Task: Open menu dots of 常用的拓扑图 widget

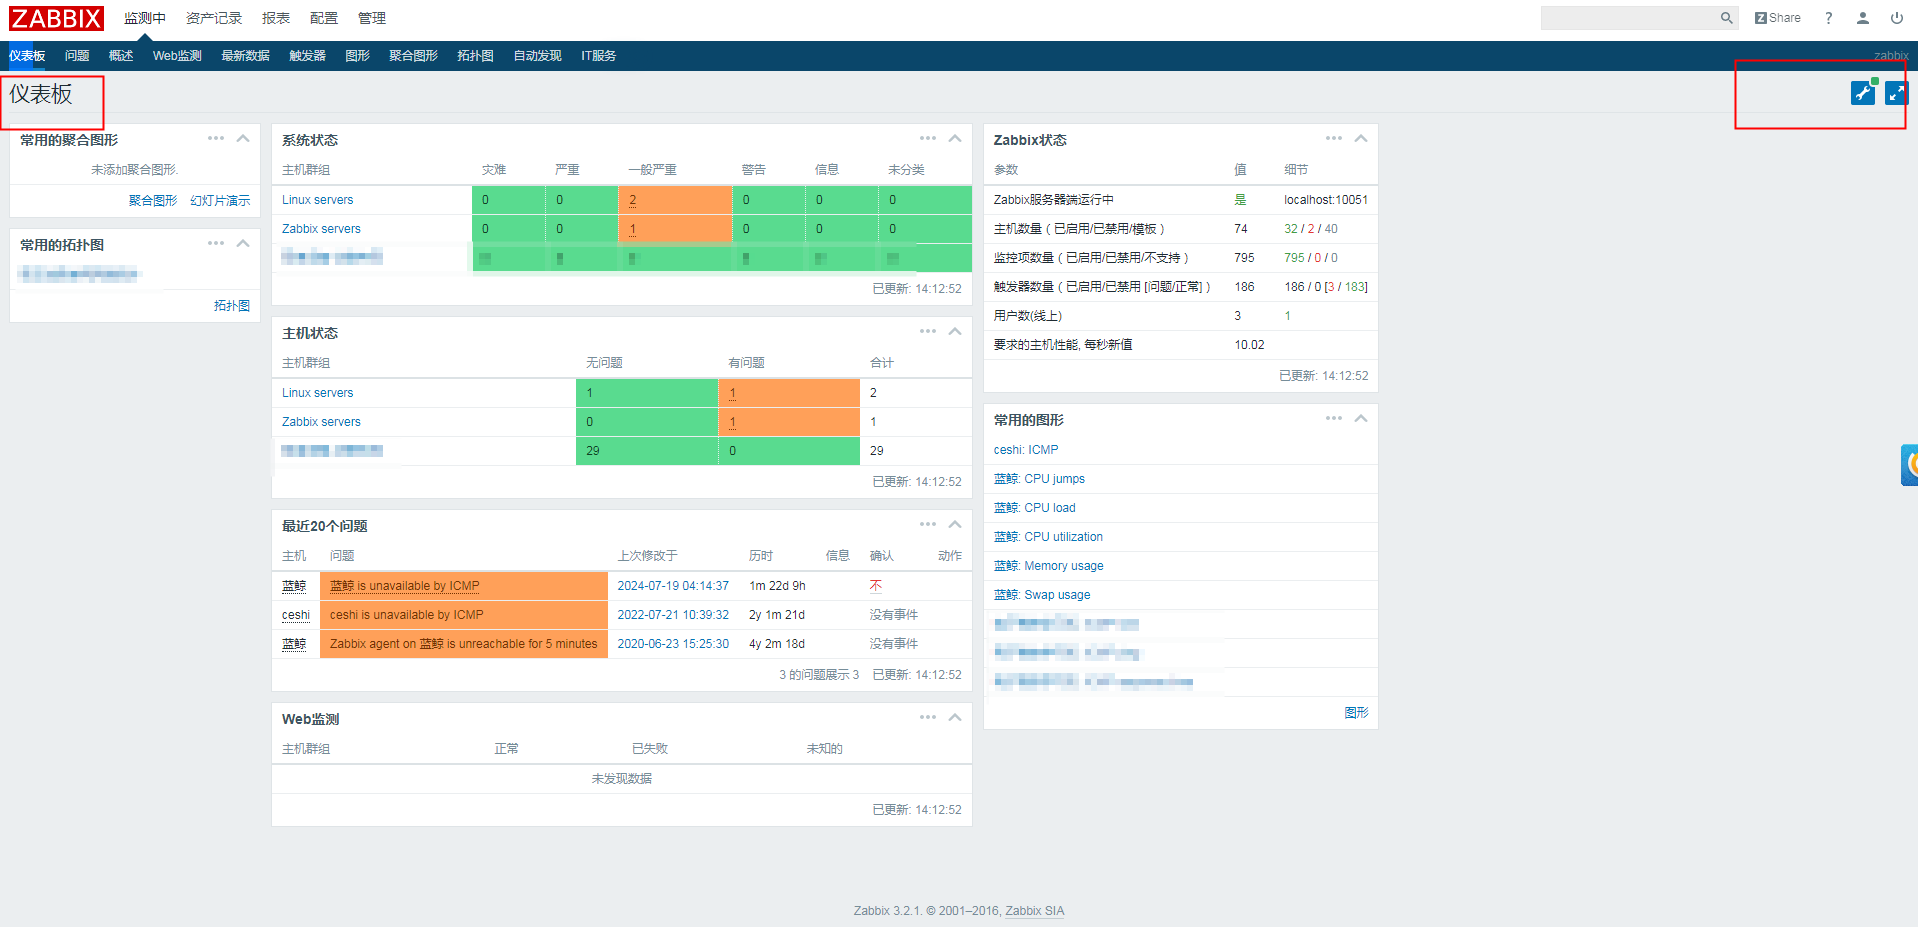Action: click(x=216, y=244)
